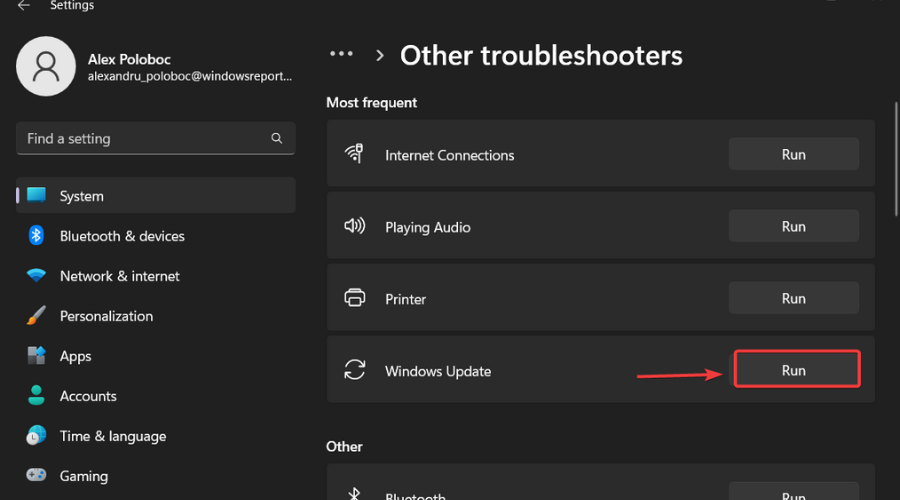Click the Personalization paintbrush icon
The width and height of the screenshot is (900, 500).
[x=37, y=316]
